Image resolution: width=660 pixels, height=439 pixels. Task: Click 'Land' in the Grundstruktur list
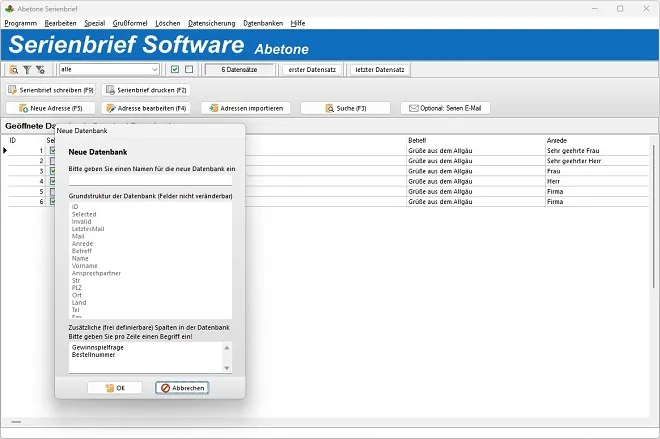[79, 303]
